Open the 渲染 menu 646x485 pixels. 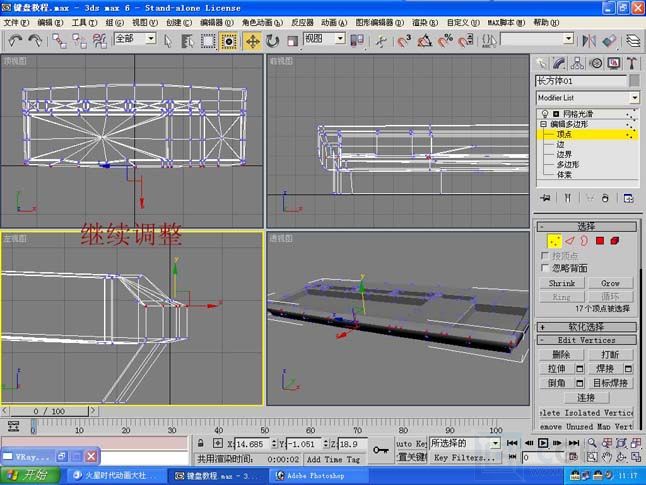tap(425, 22)
